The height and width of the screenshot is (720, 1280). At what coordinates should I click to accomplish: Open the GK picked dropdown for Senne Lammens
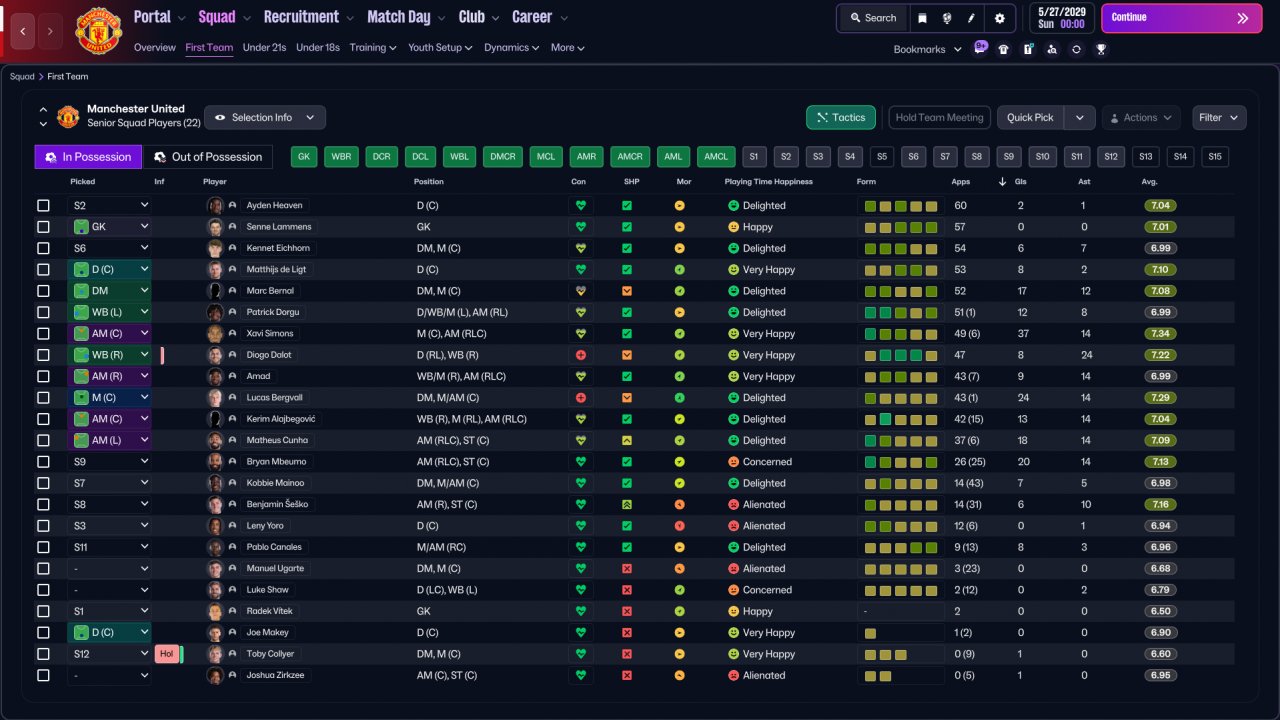tap(109, 227)
